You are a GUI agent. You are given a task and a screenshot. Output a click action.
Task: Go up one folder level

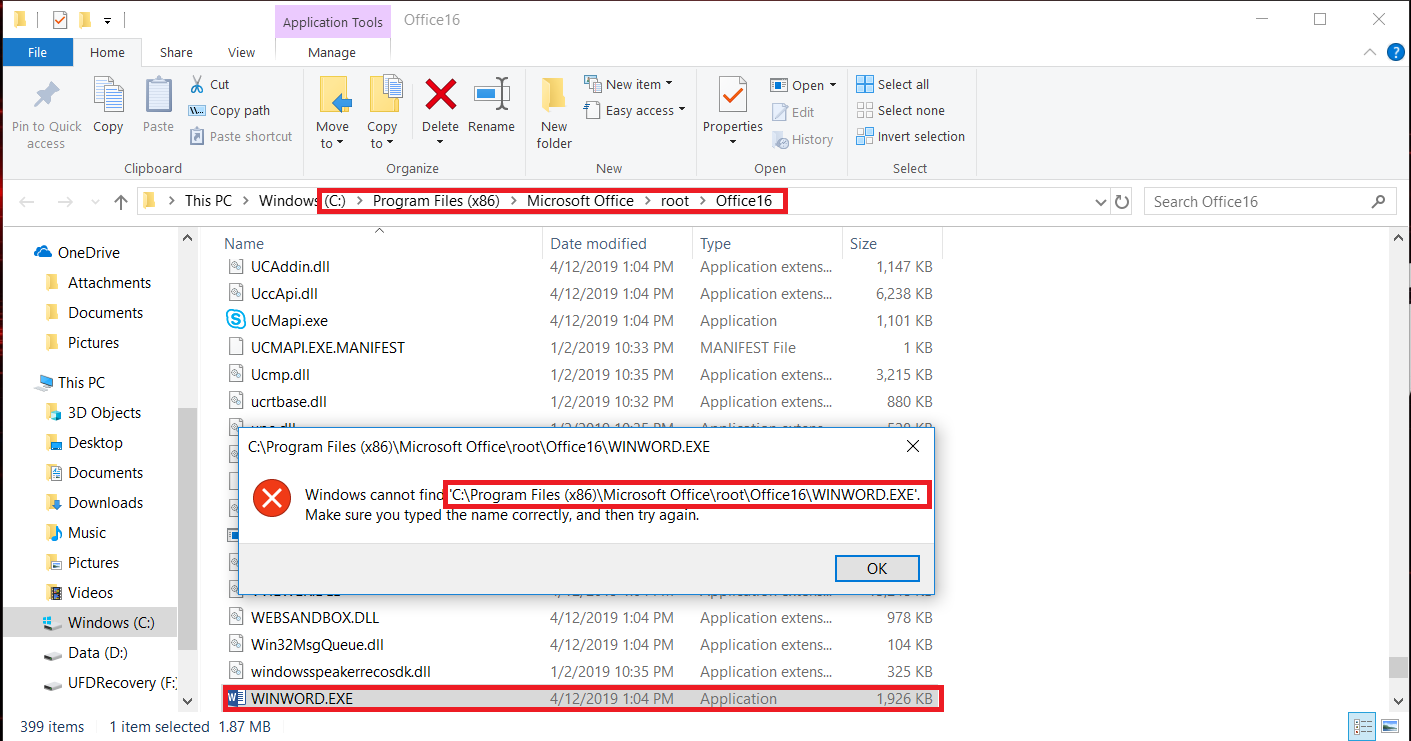[x=121, y=202]
